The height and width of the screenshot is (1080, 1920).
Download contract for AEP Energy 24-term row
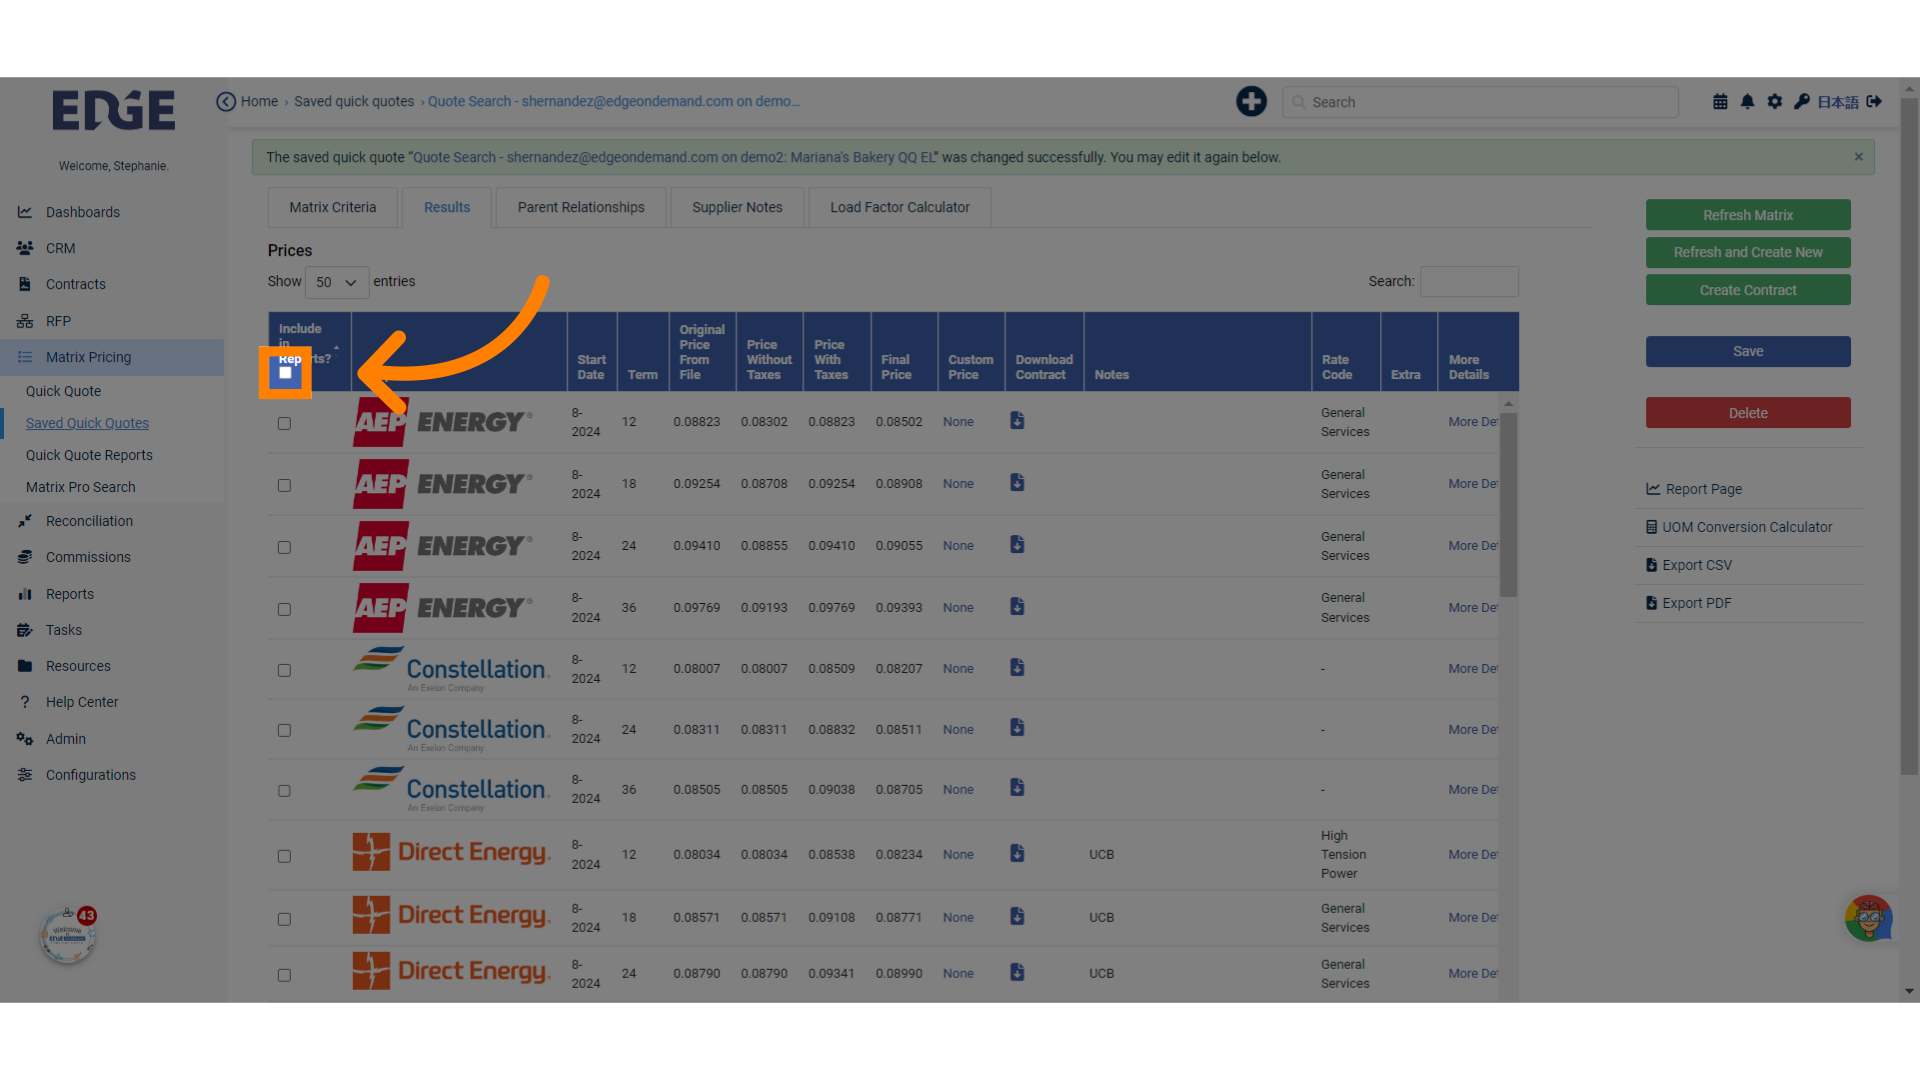coord(1017,545)
